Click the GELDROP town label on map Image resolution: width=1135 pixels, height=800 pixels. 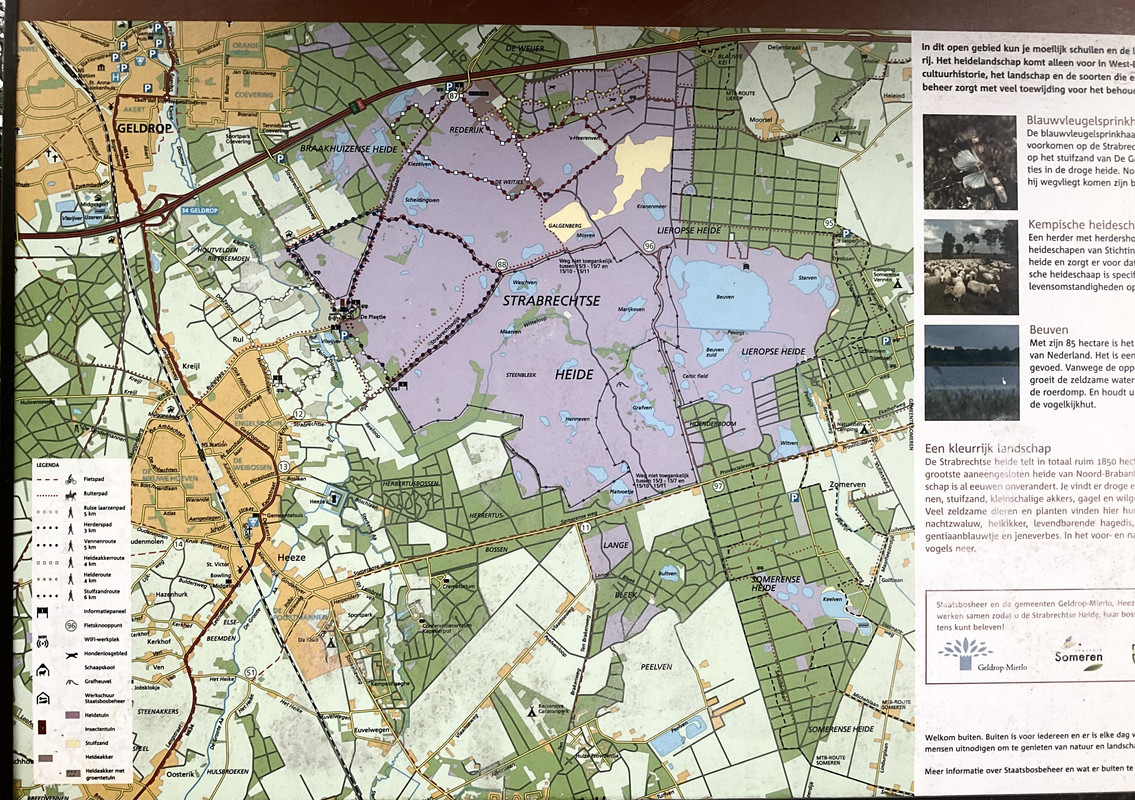(145, 128)
